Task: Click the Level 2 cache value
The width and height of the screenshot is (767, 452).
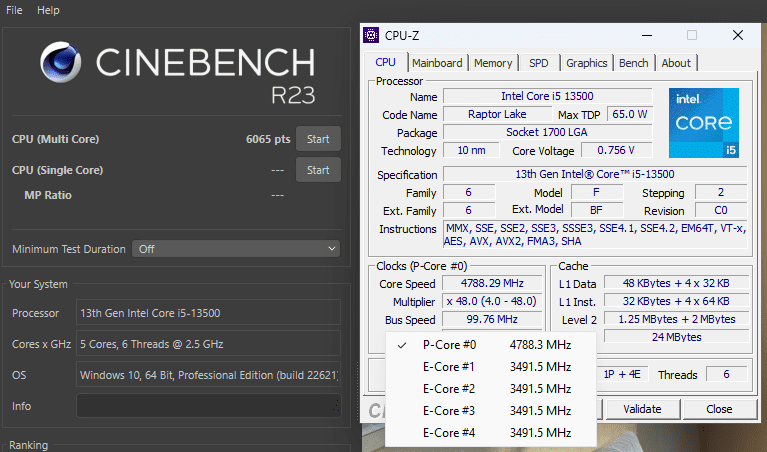Action: pos(677,319)
